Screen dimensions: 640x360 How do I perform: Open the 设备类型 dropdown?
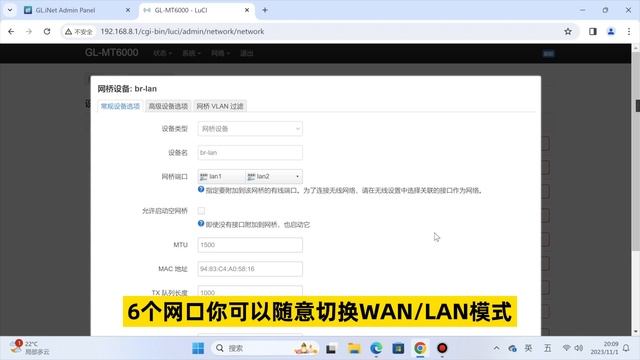coord(250,129)
